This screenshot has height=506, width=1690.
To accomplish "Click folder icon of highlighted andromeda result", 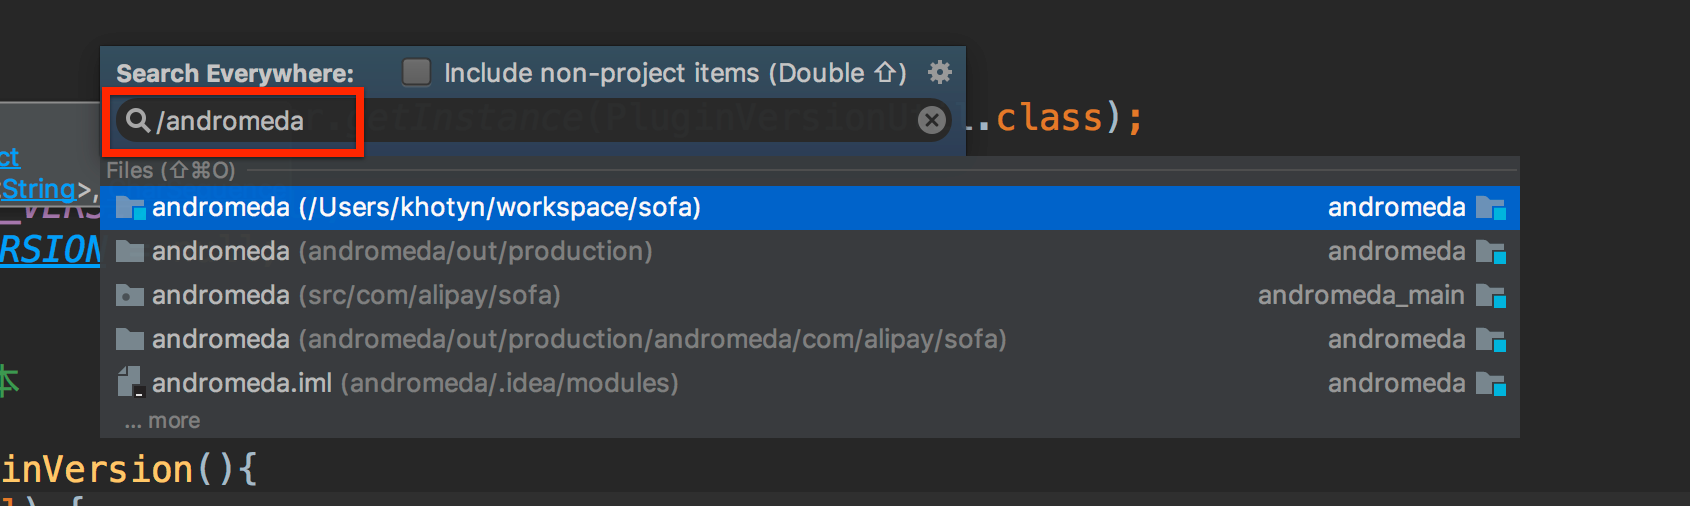I will tap(130, 208).
